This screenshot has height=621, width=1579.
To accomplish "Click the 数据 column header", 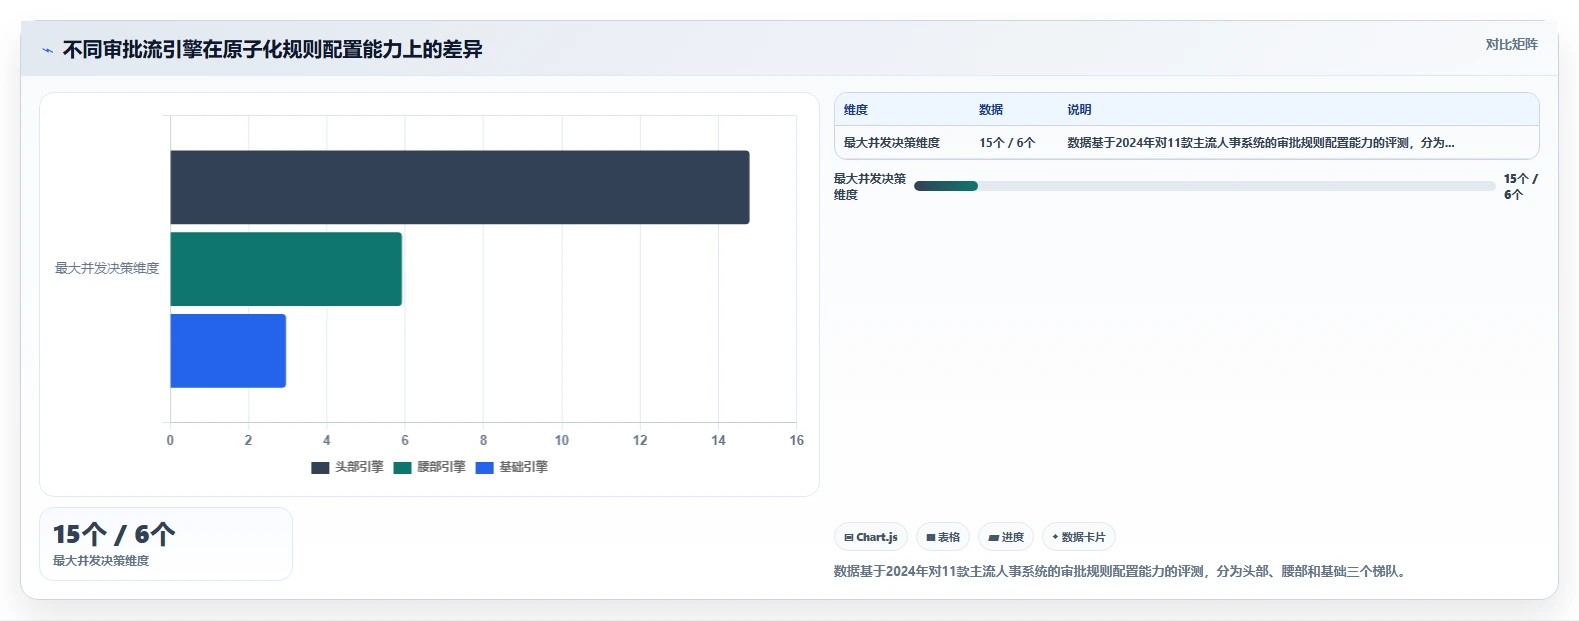I will point(991,110).
